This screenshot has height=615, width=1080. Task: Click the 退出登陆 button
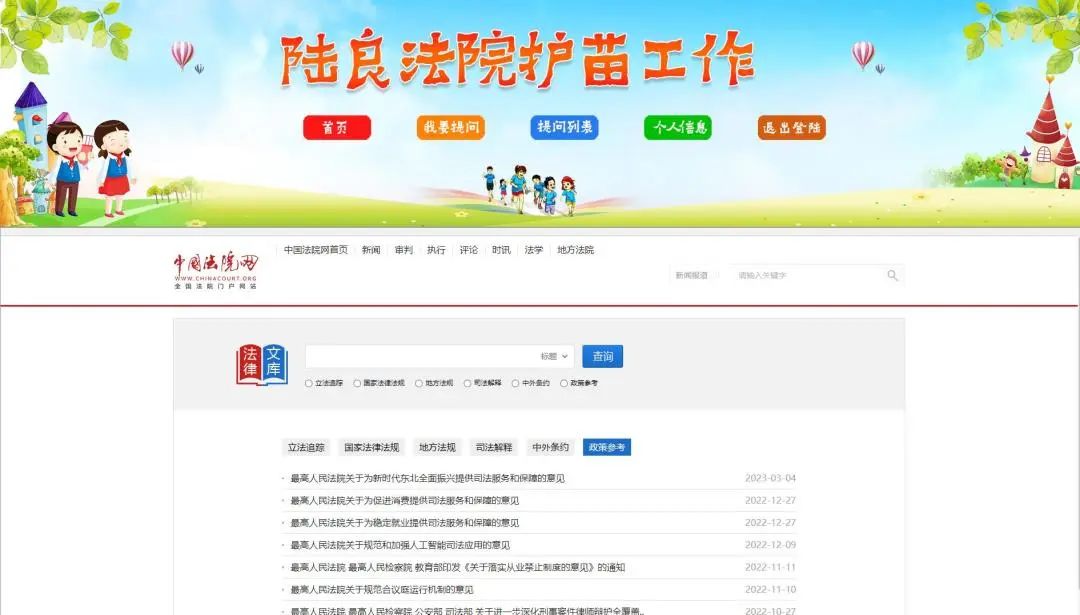coord(791,127)
